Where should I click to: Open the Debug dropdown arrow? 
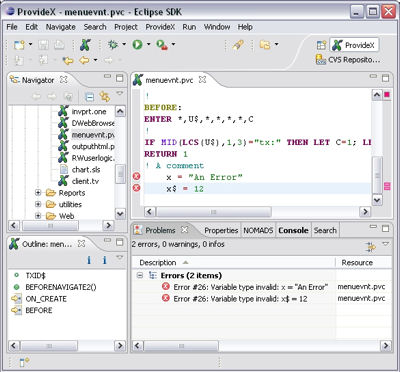pos(124,44)
